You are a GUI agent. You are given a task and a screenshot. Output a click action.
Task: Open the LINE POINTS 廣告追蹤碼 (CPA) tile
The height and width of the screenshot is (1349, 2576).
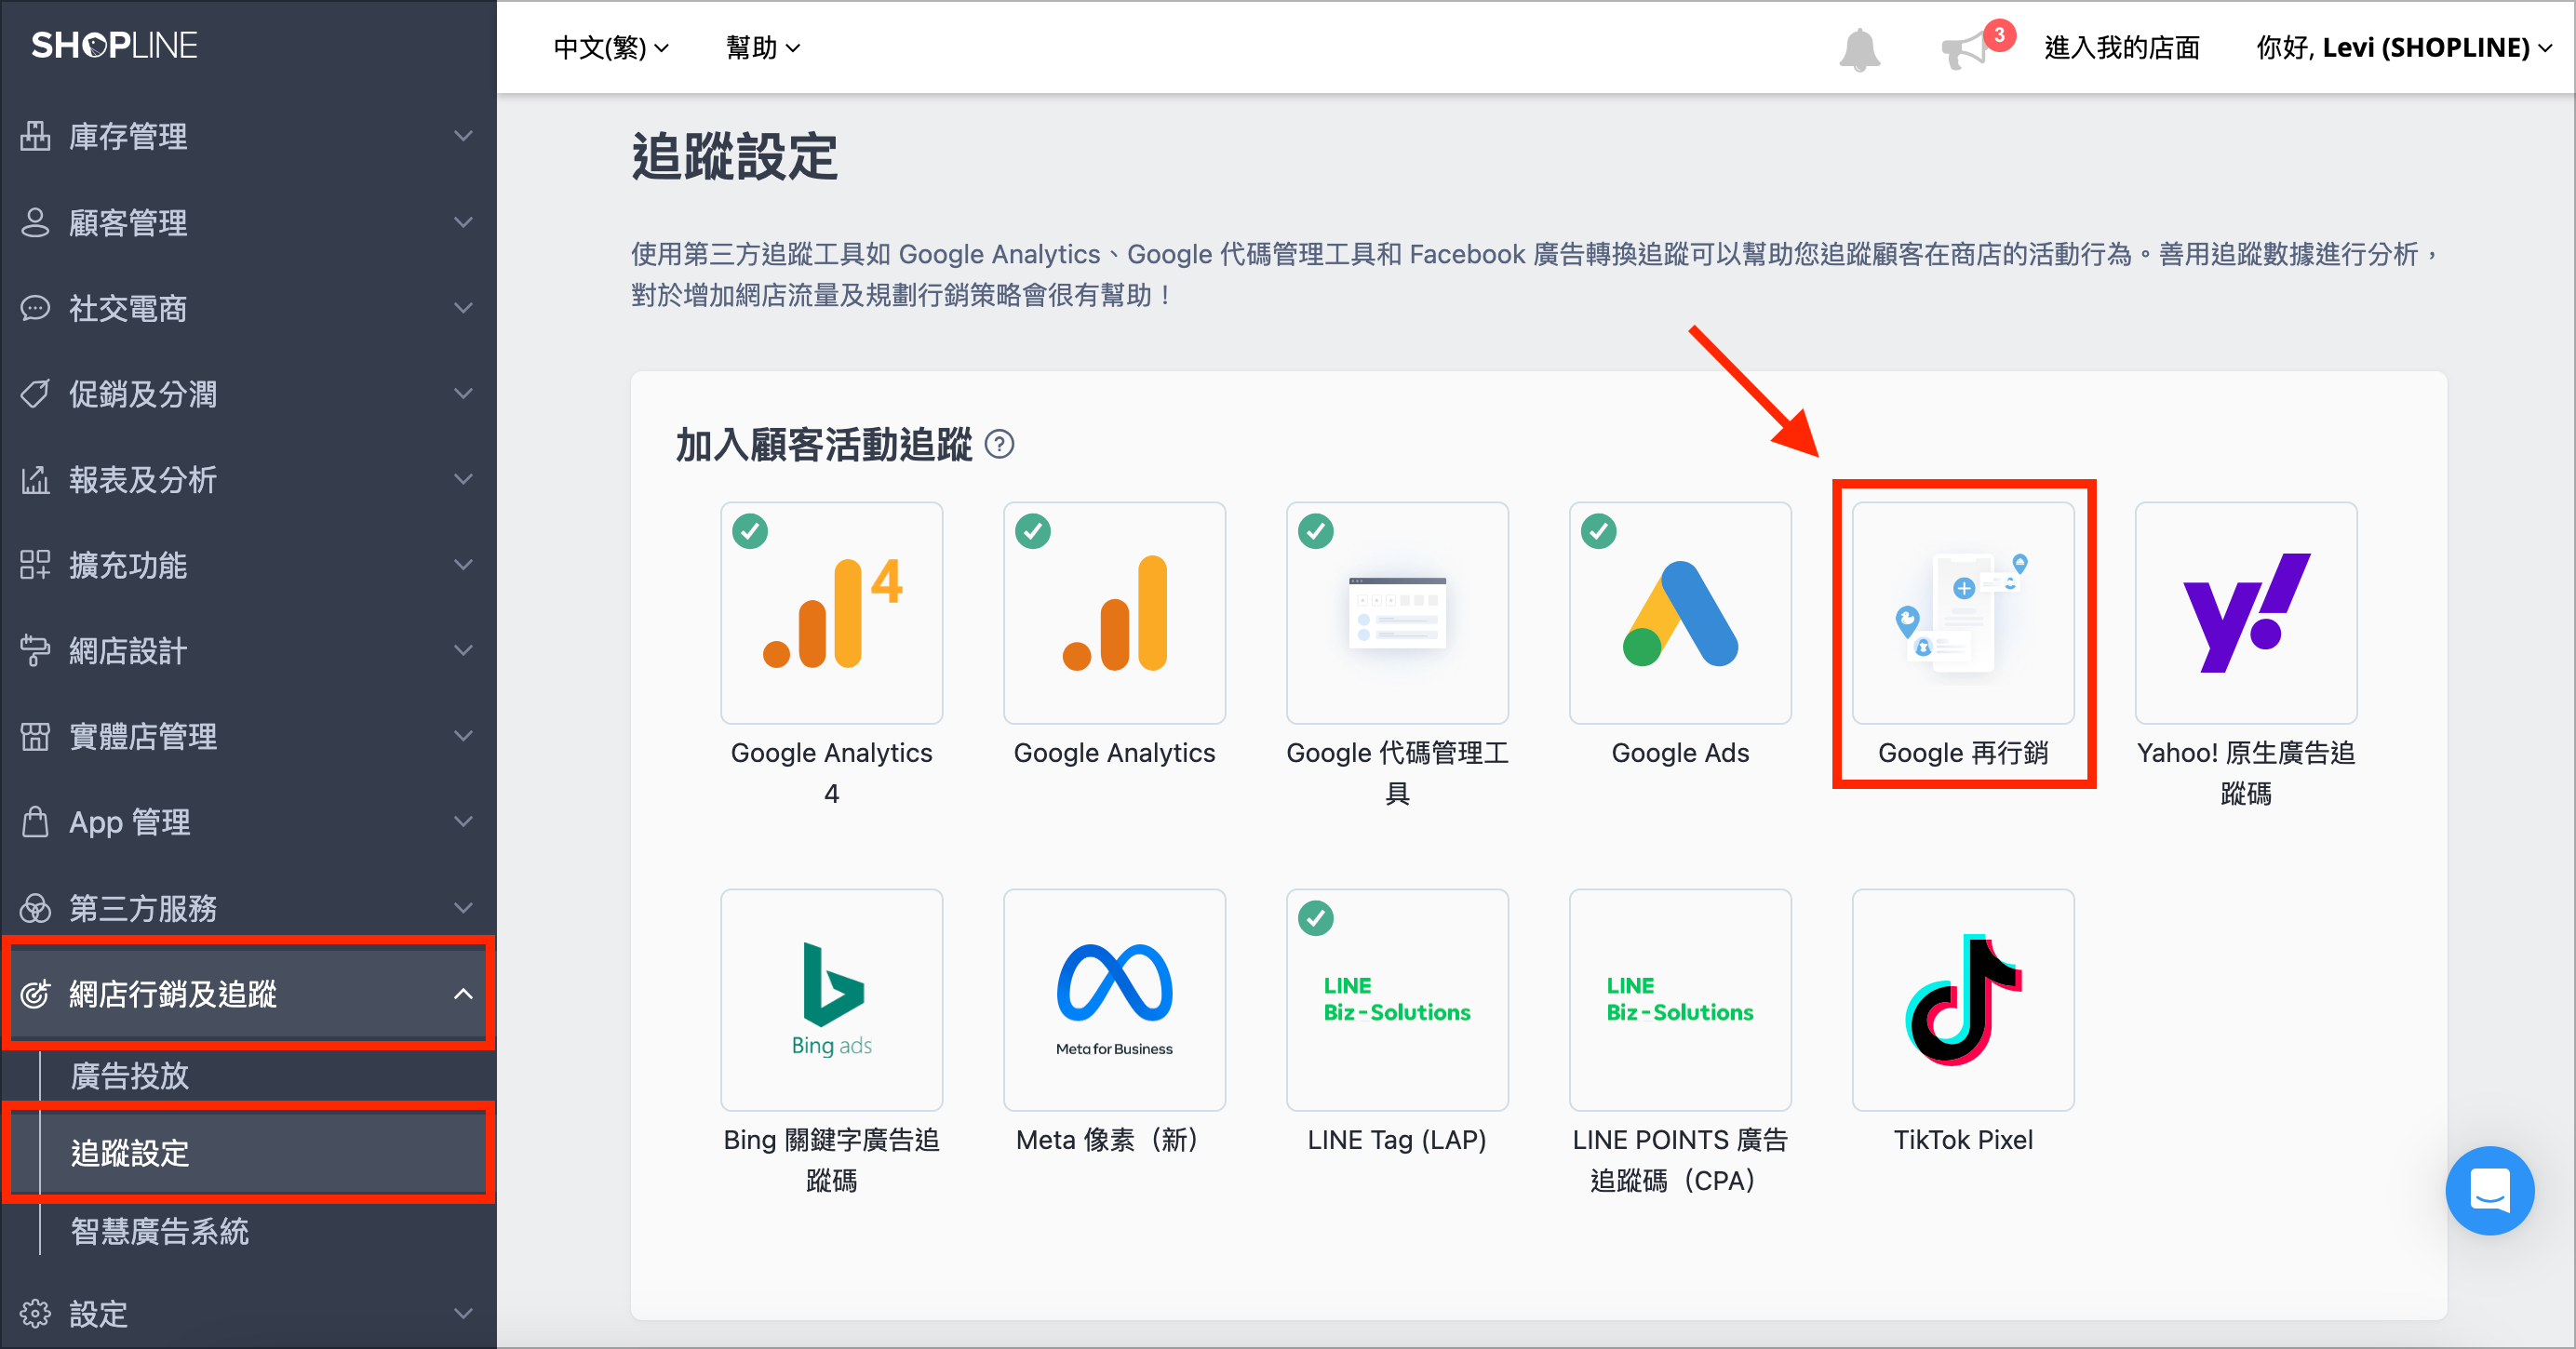pos(1680,999)
